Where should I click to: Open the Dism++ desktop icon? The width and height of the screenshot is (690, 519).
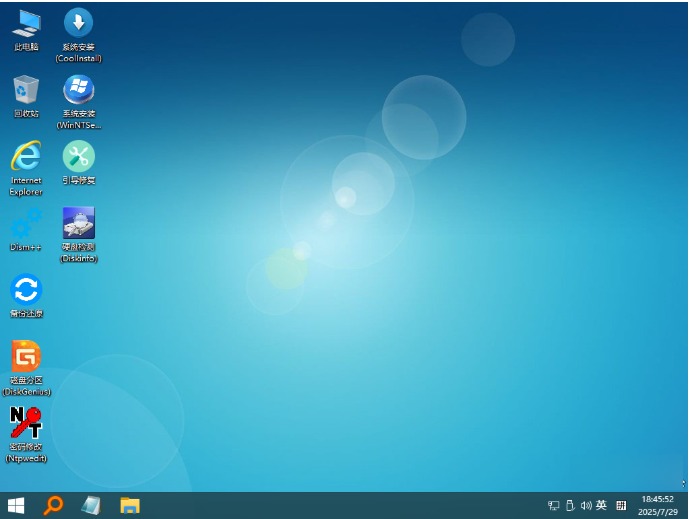click(x=26, y=230)
